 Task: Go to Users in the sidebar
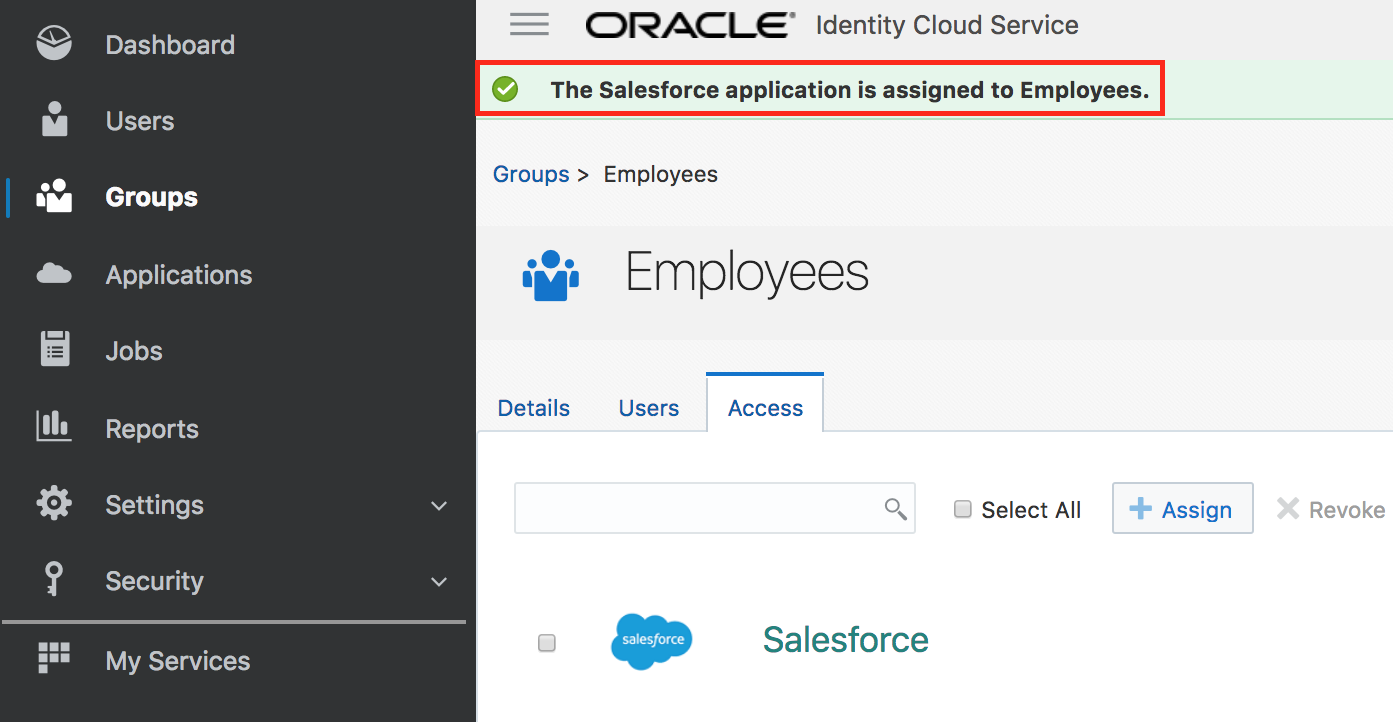[140, 121]
